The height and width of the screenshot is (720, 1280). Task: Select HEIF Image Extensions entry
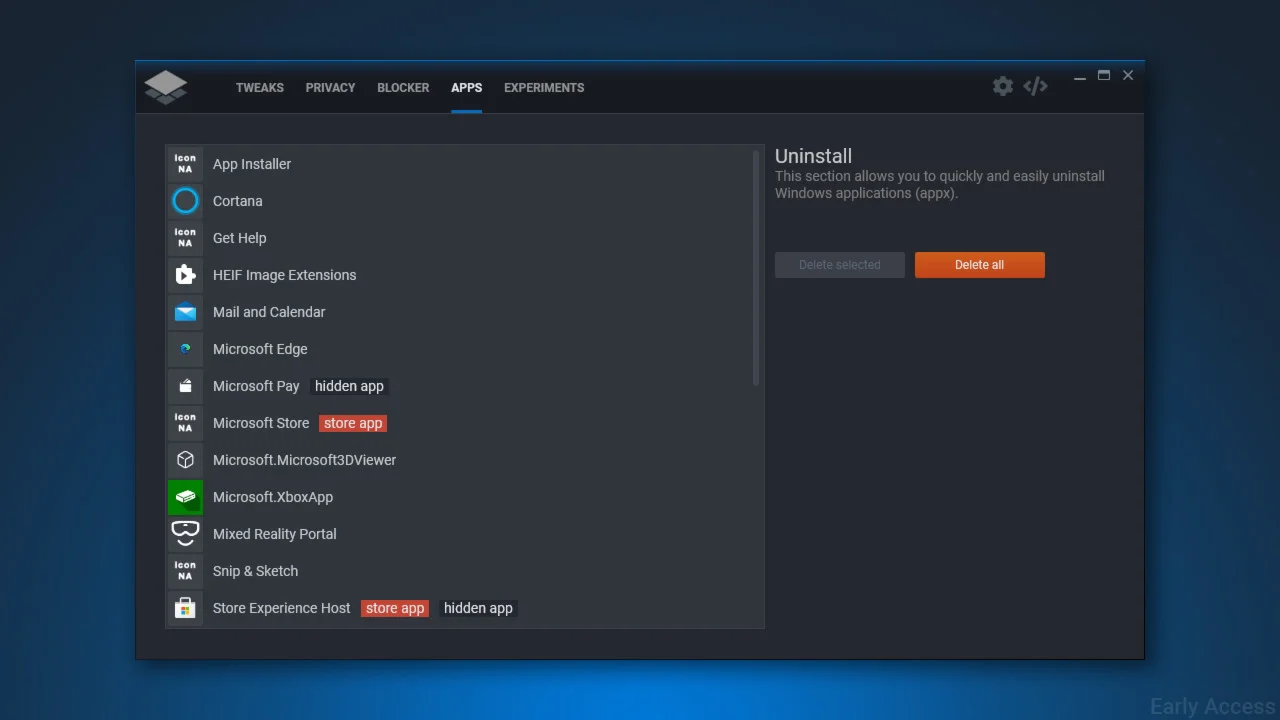pyautogui.click(x=458, y=275)
